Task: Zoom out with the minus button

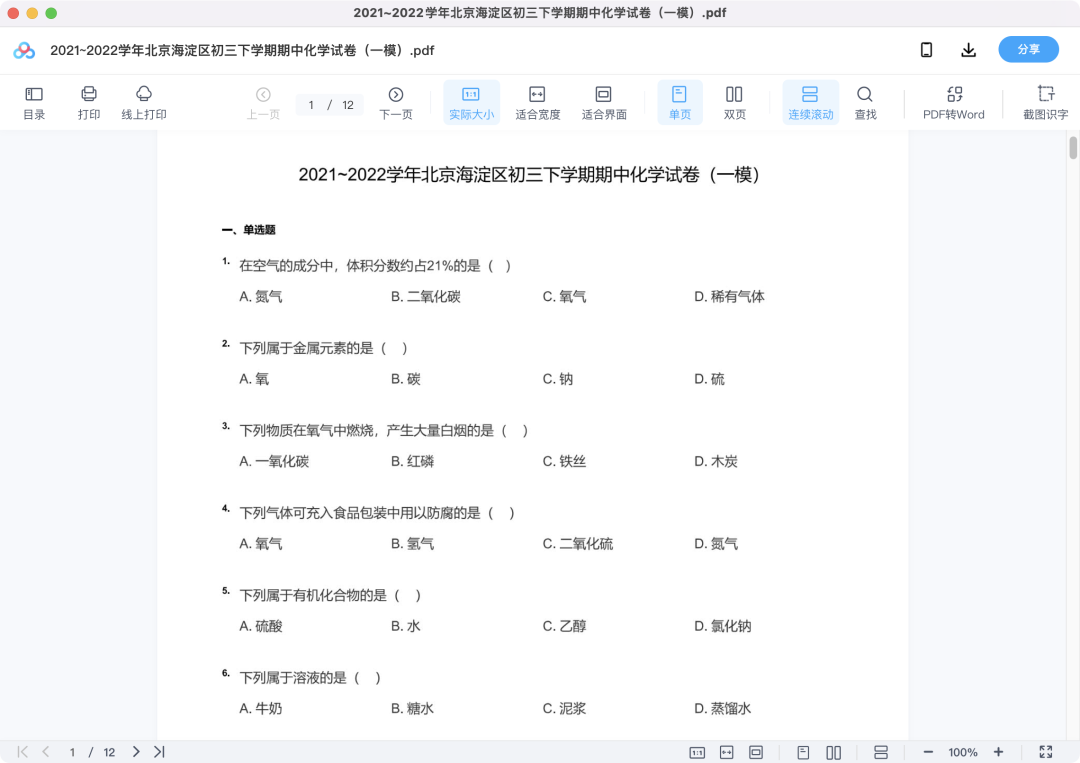Action: pos(928,752)
